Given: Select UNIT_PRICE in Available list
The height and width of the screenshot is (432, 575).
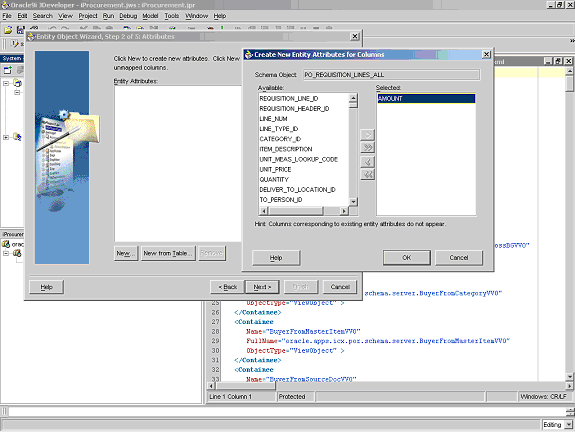Looking at the screenshot, I should tap(275, 169).
